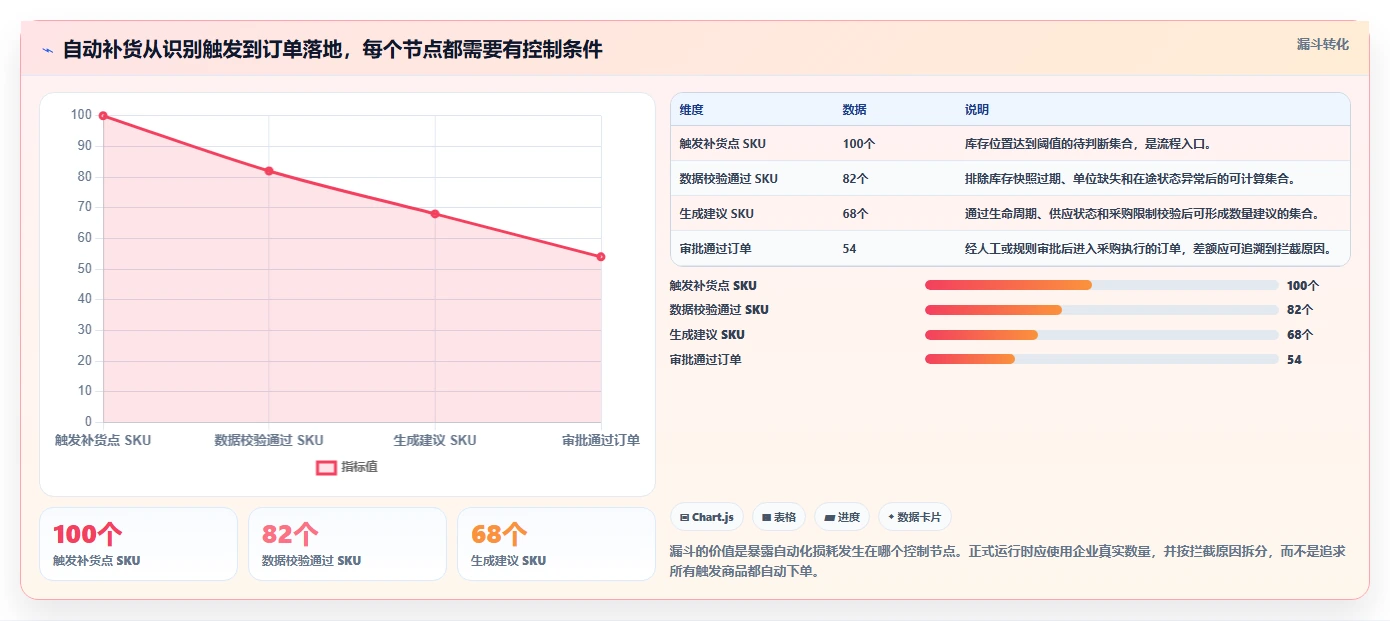This screenshot has height=621, width=1390.
Task: Select the 数据卡片 chip
Action: click(x=915, y=517)
